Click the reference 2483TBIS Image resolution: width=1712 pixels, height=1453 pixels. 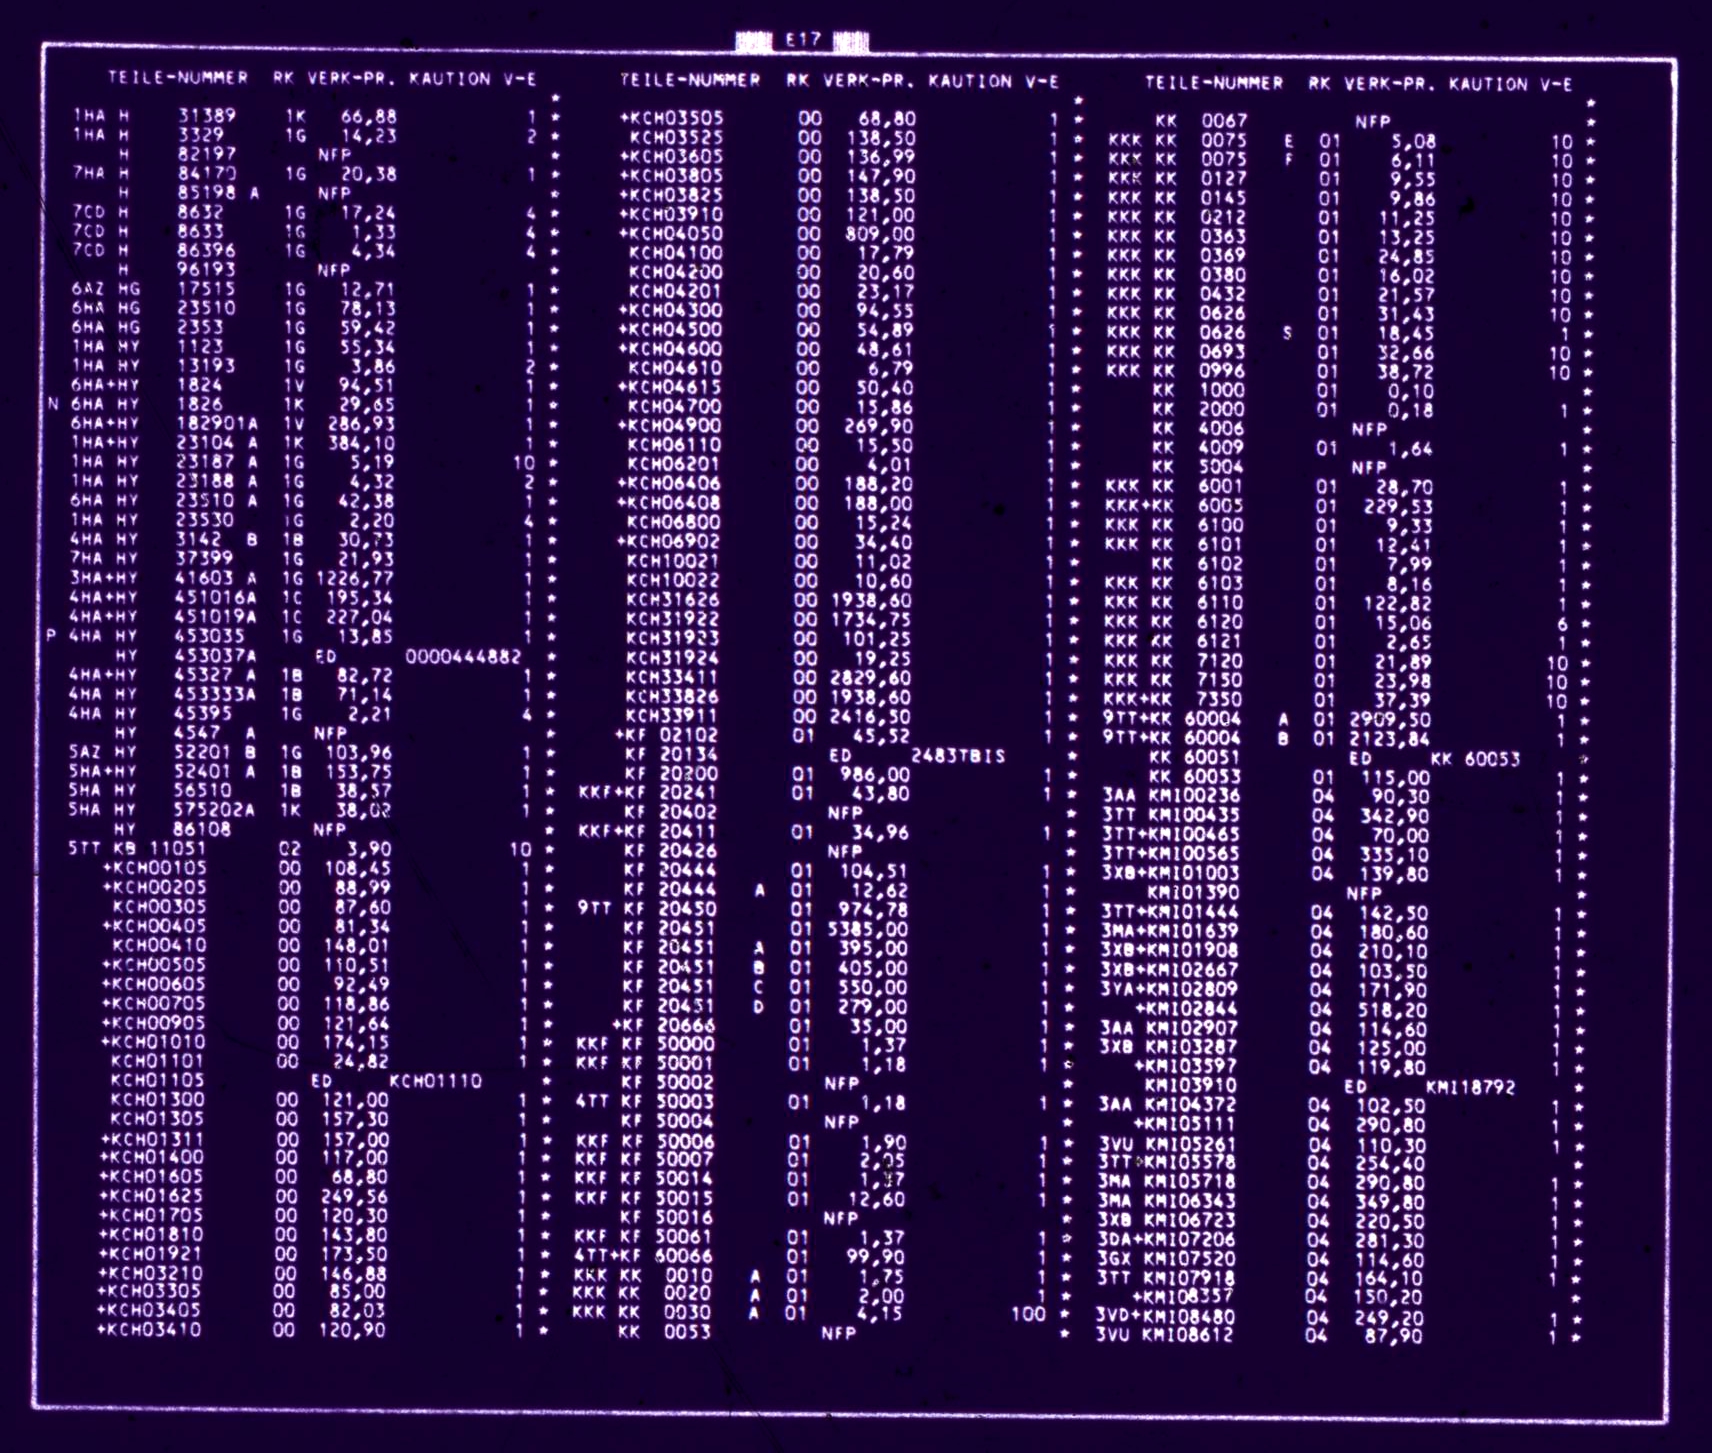[x=958, y=756]
